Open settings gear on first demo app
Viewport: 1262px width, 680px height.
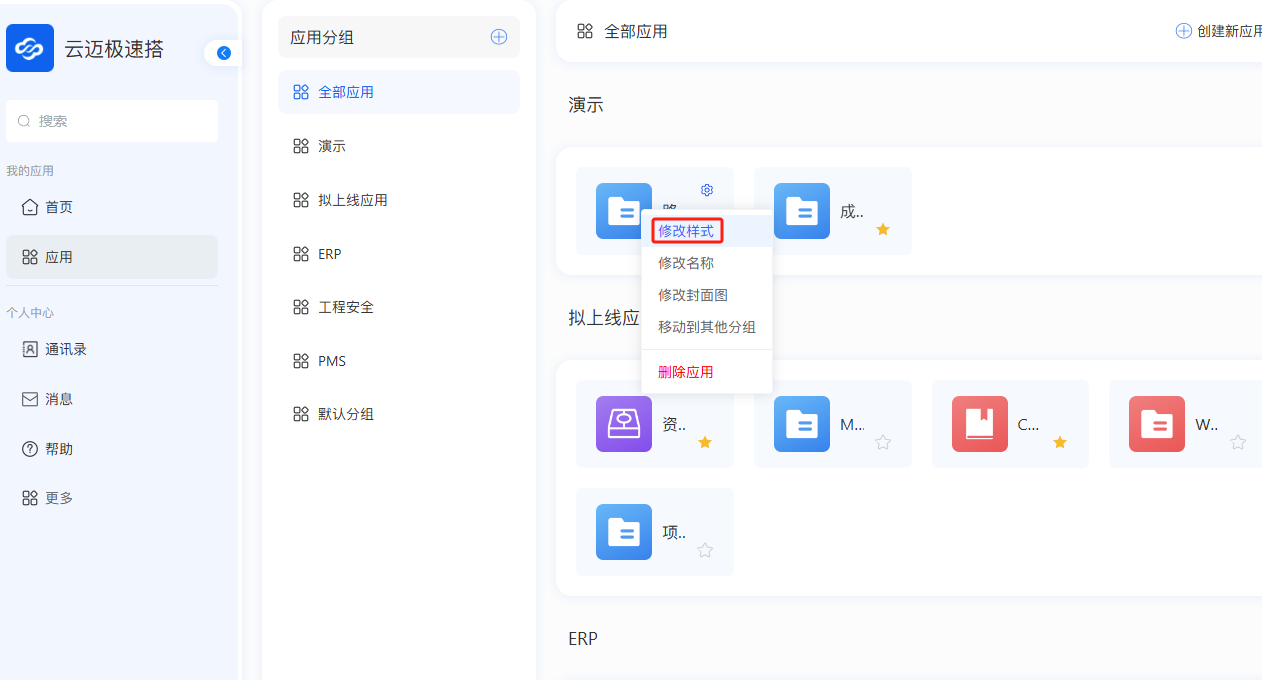(706, 190)
